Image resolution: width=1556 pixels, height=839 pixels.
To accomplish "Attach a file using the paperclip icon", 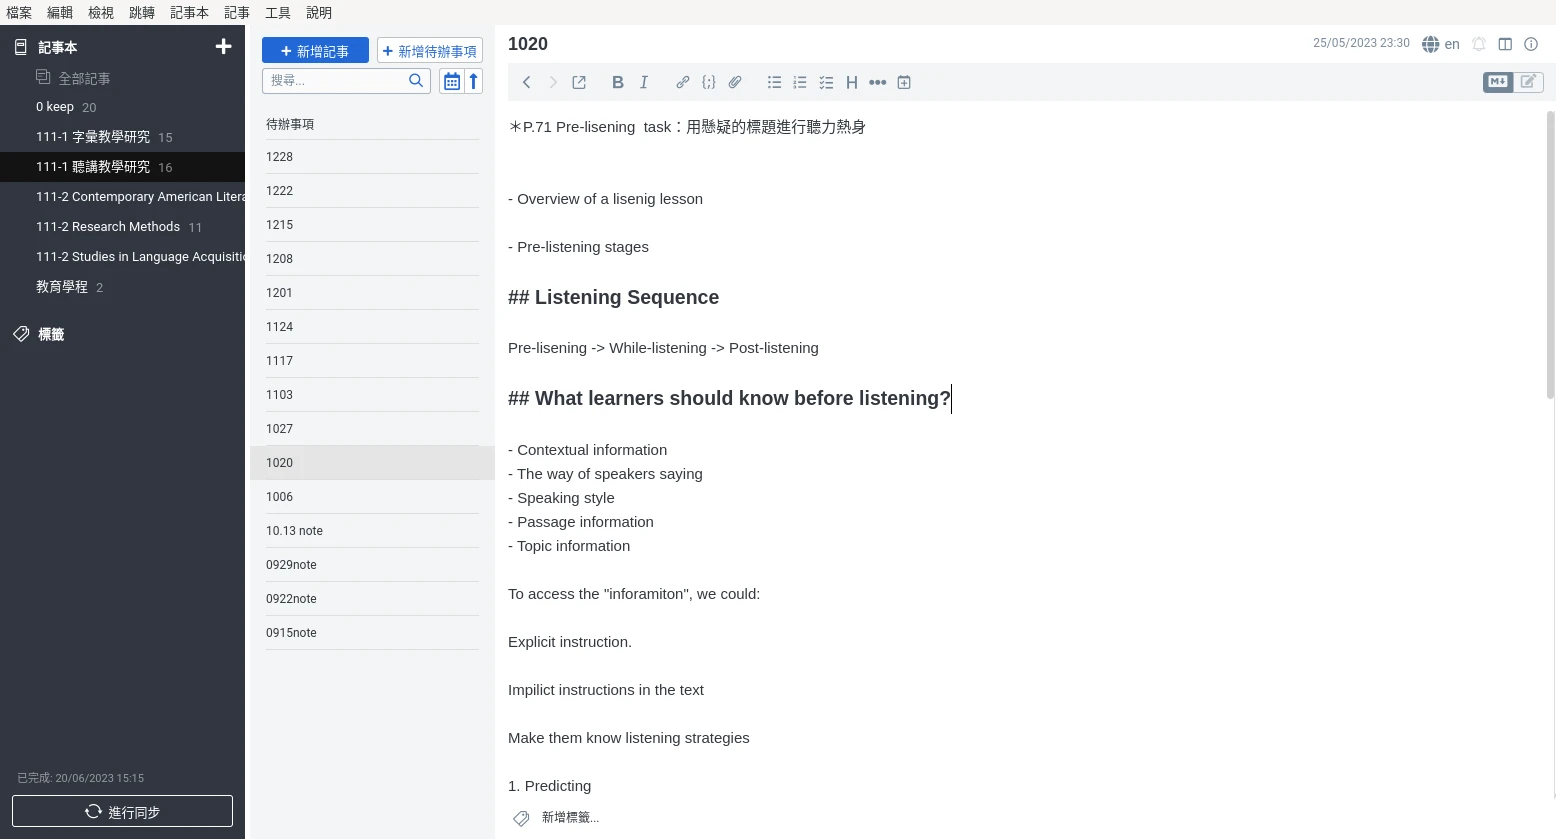I will click(x=735, y=83).
